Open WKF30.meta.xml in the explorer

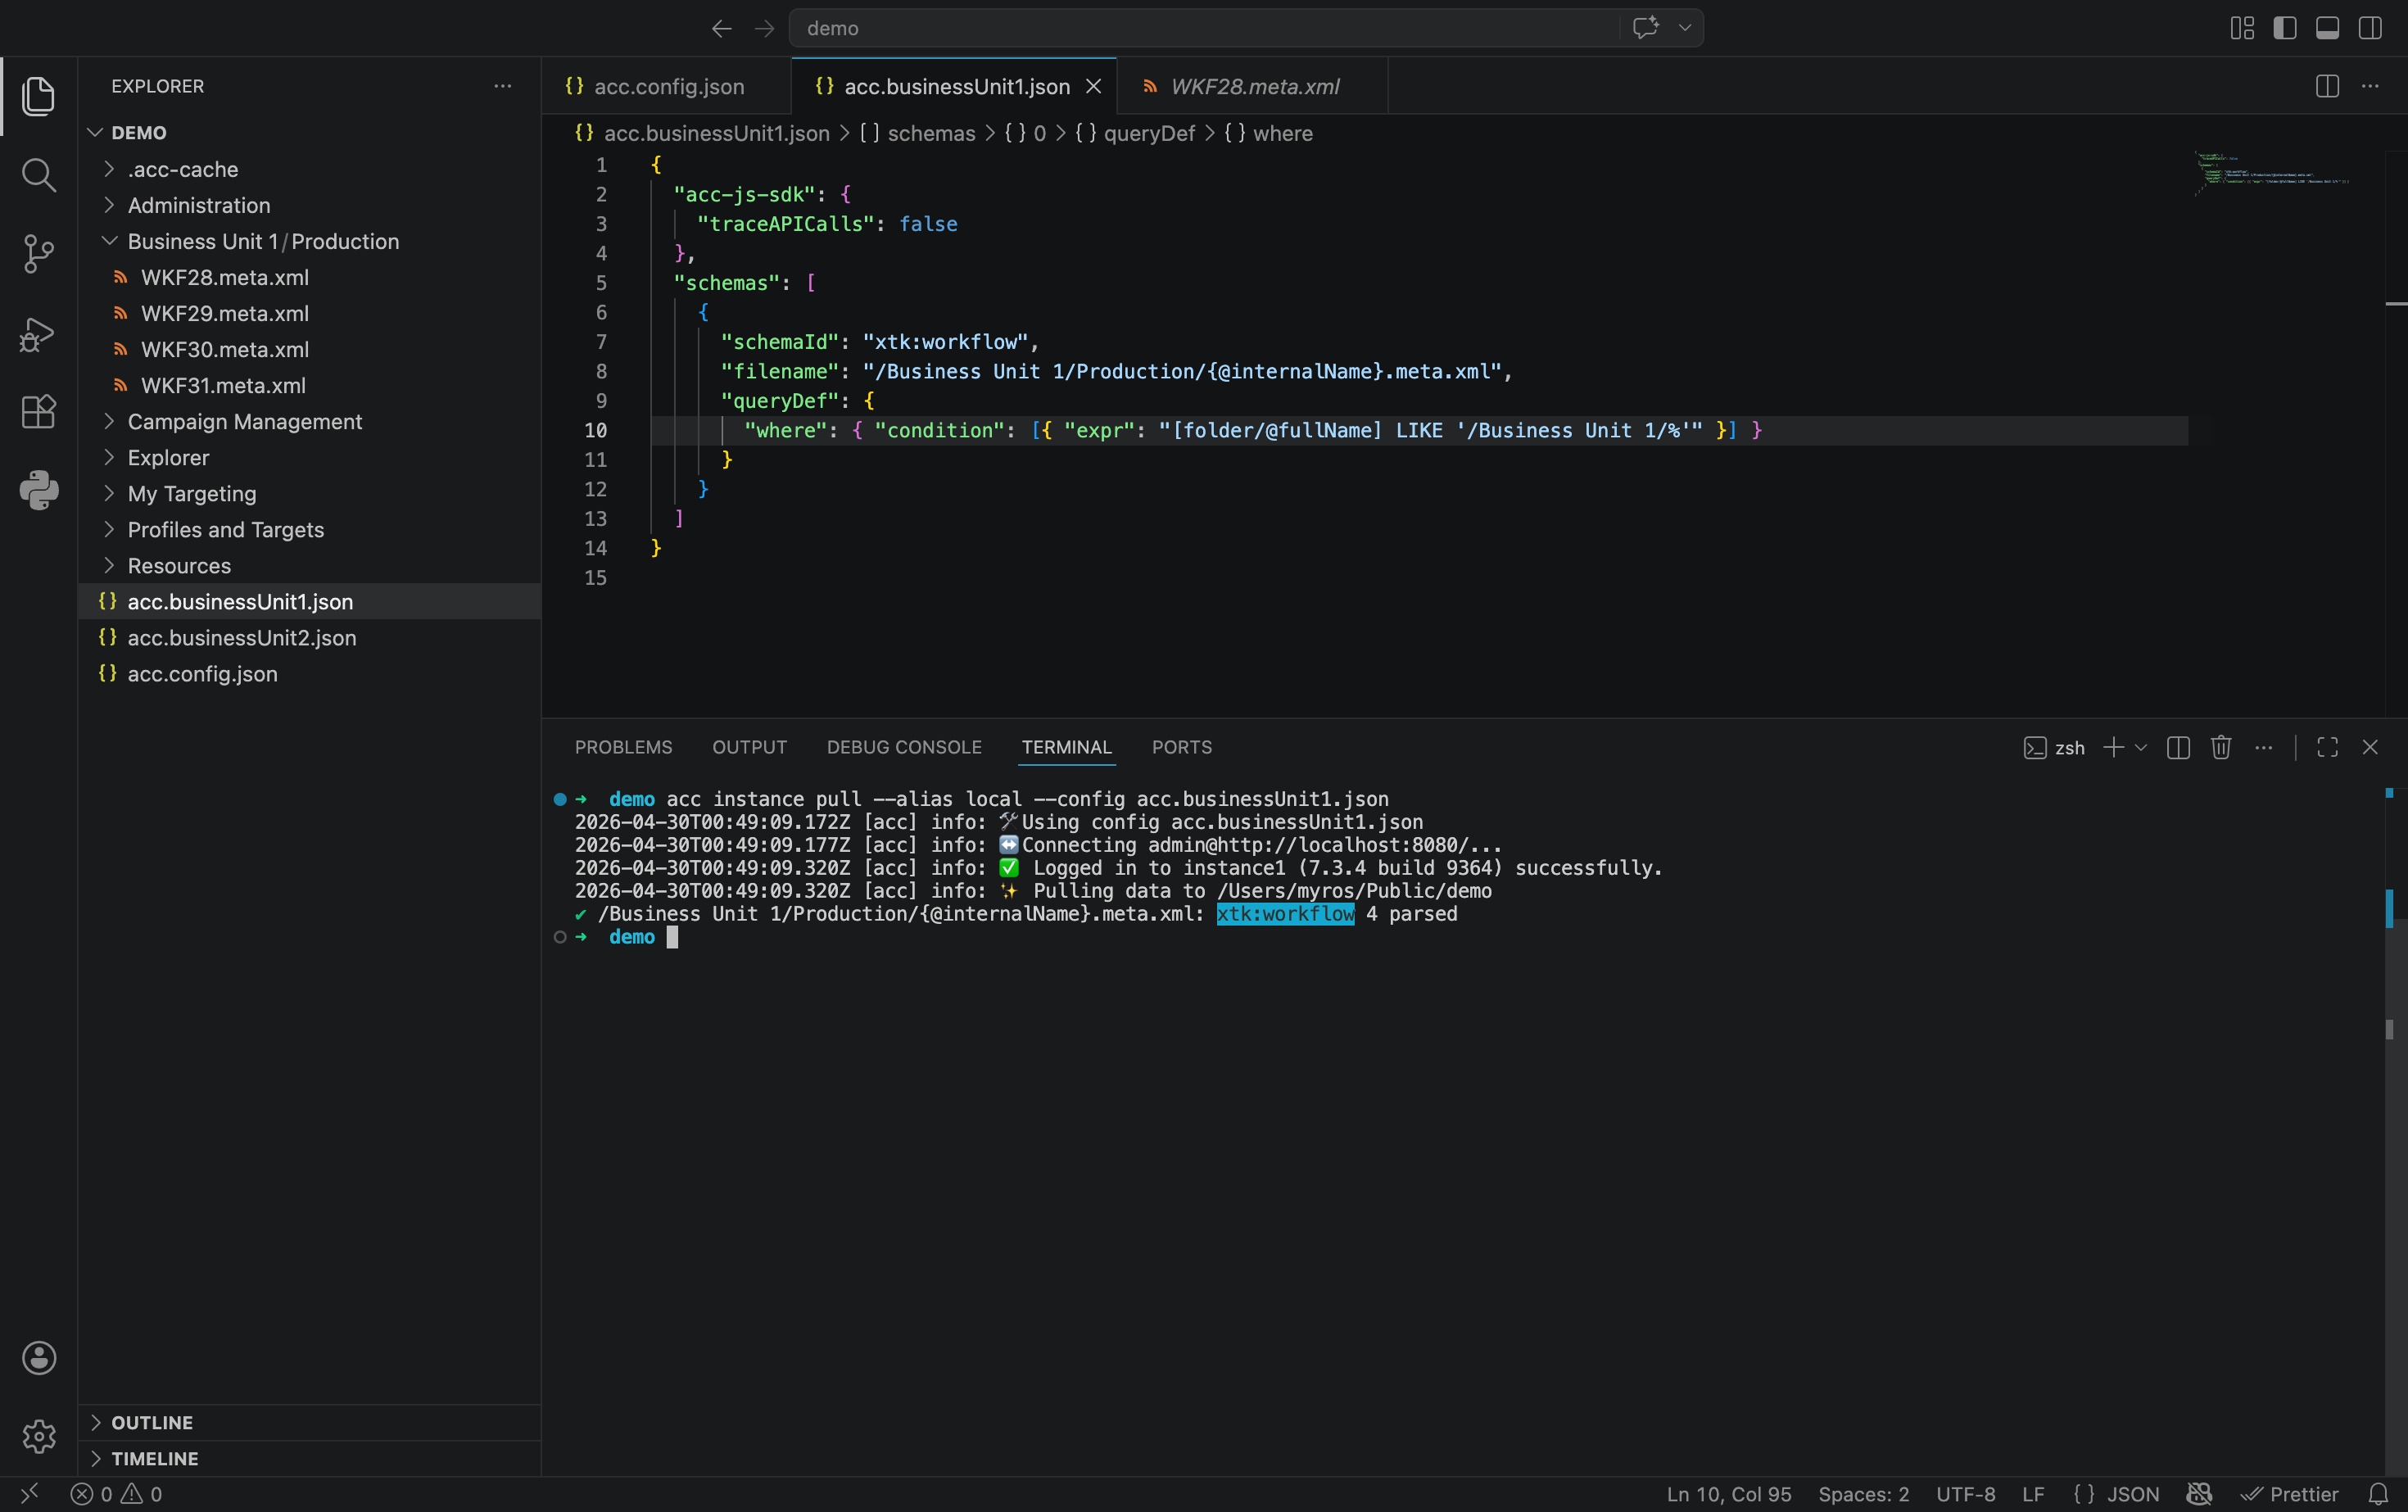point(310,349)
